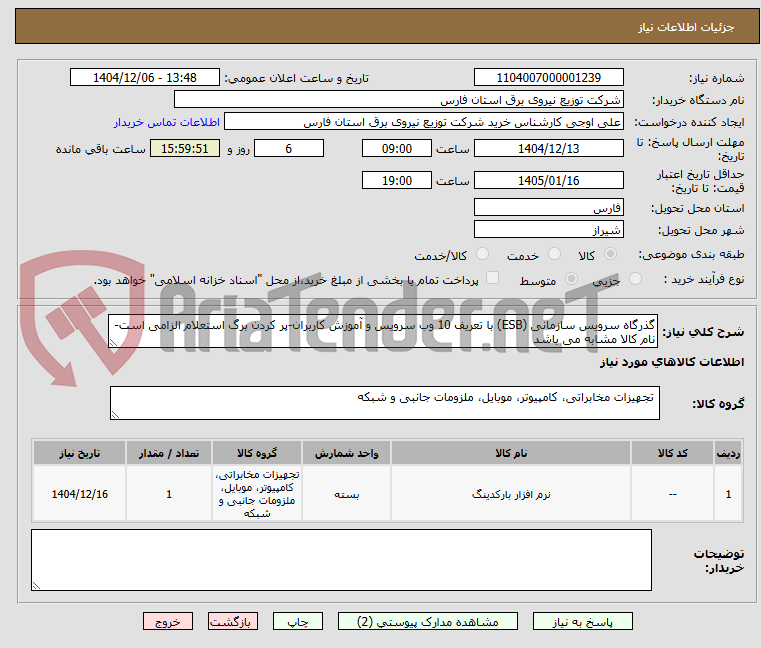Click delivery city field شیراز

548,230
